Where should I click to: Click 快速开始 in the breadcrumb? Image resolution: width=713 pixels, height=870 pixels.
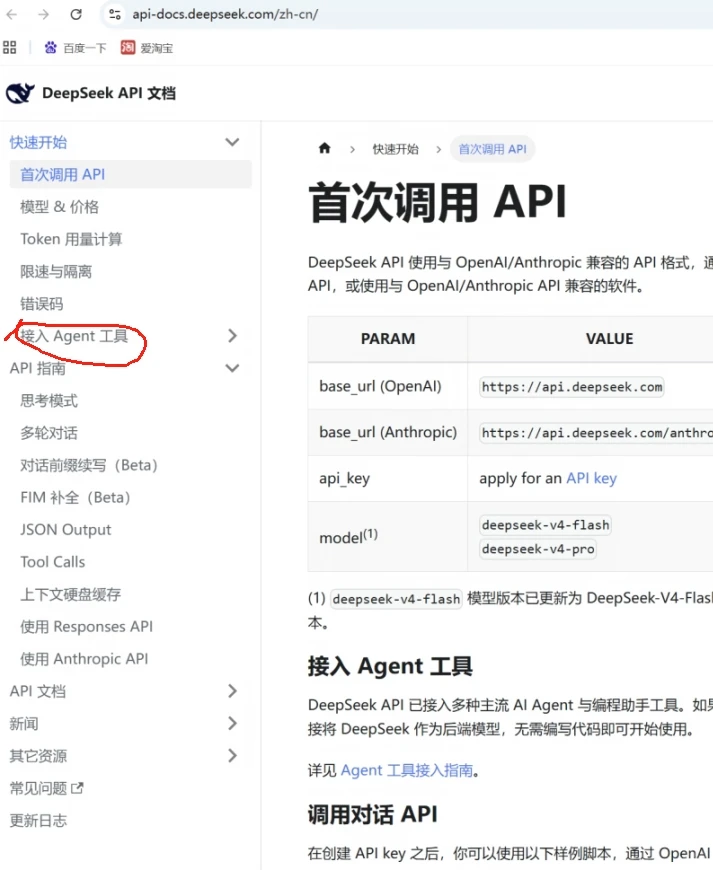(x=396, y=149)
